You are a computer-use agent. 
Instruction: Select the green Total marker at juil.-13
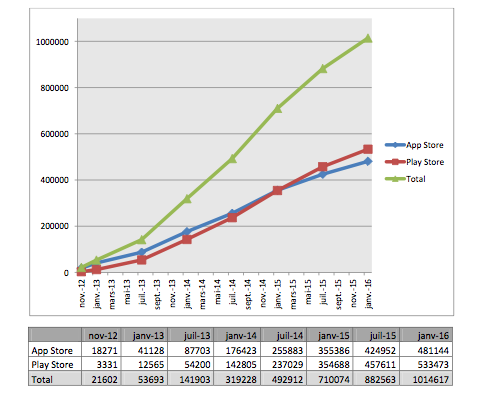pos(142,239)
